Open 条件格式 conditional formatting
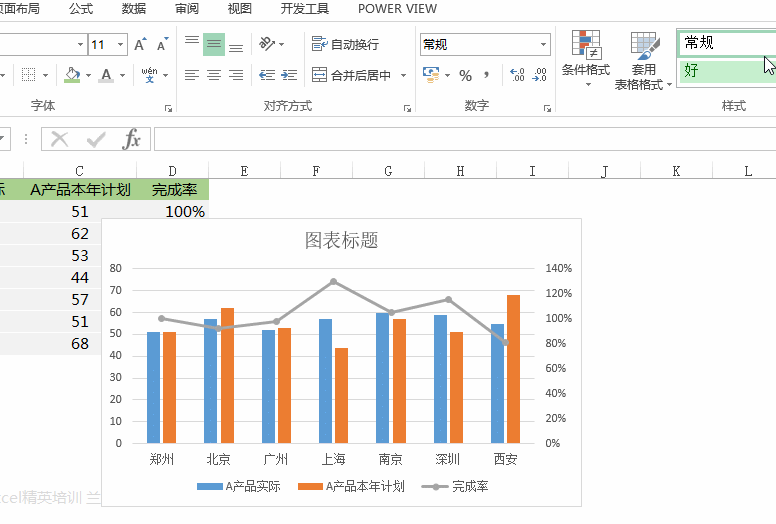 [x=586, y=59]
